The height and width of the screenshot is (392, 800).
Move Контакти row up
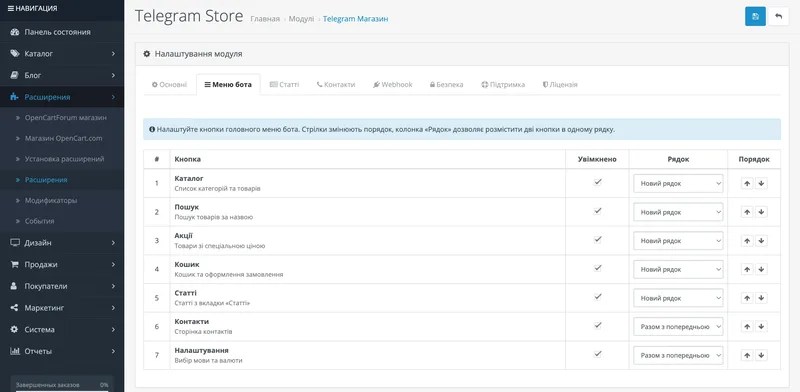[747, 326]
